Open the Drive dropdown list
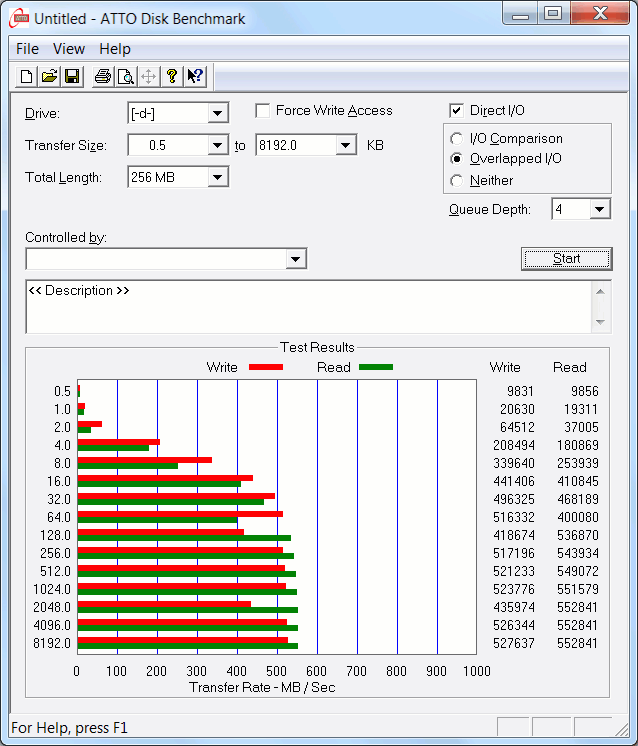This screenshot has height=746, width=638. [218, 113]
